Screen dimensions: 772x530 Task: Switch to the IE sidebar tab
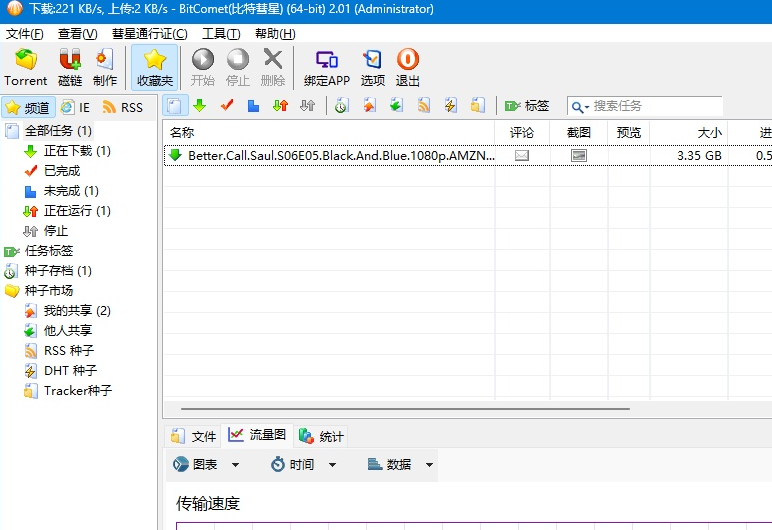click(75, 107)
